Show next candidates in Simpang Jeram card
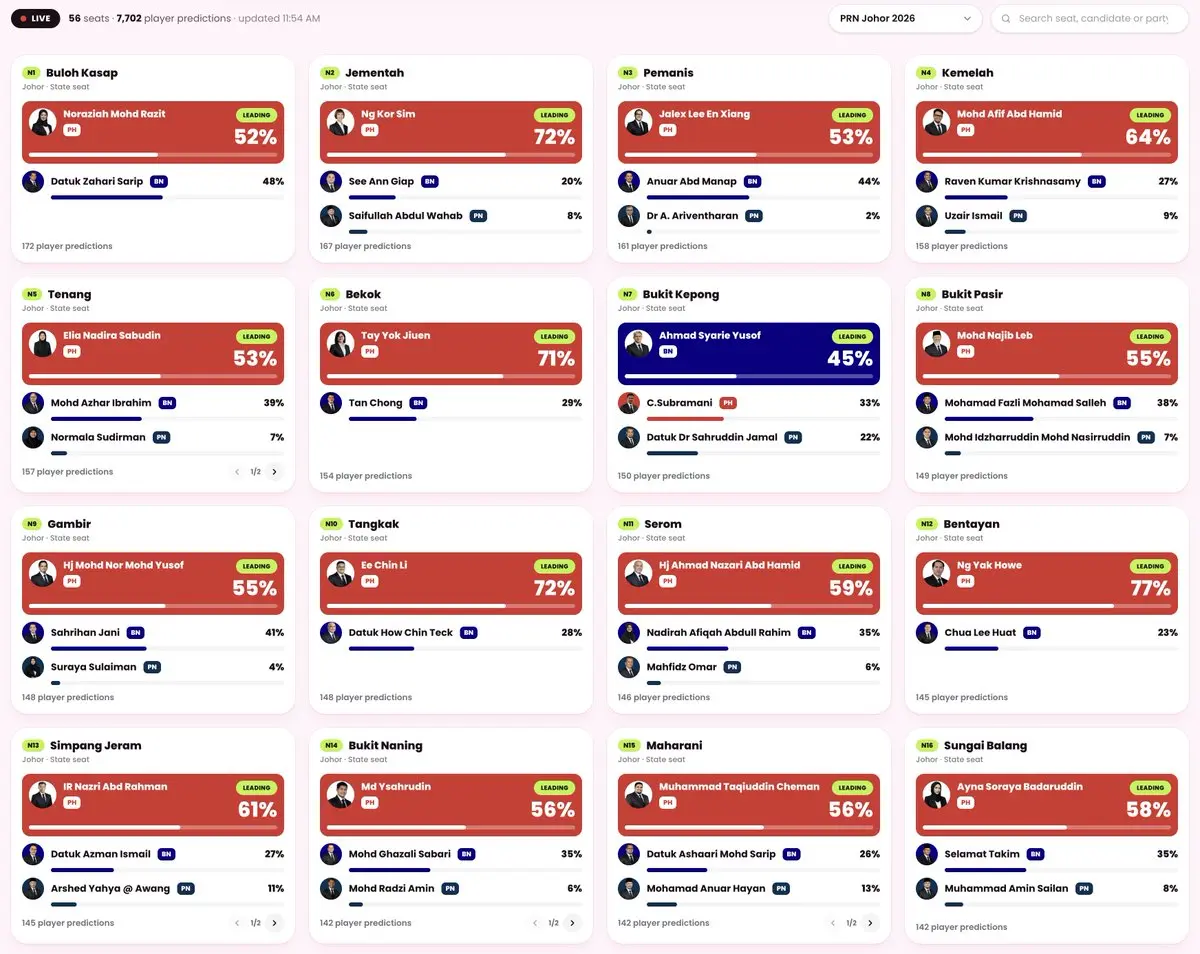The width and height of the screenshot is (1200, 954). coord(275,923)
